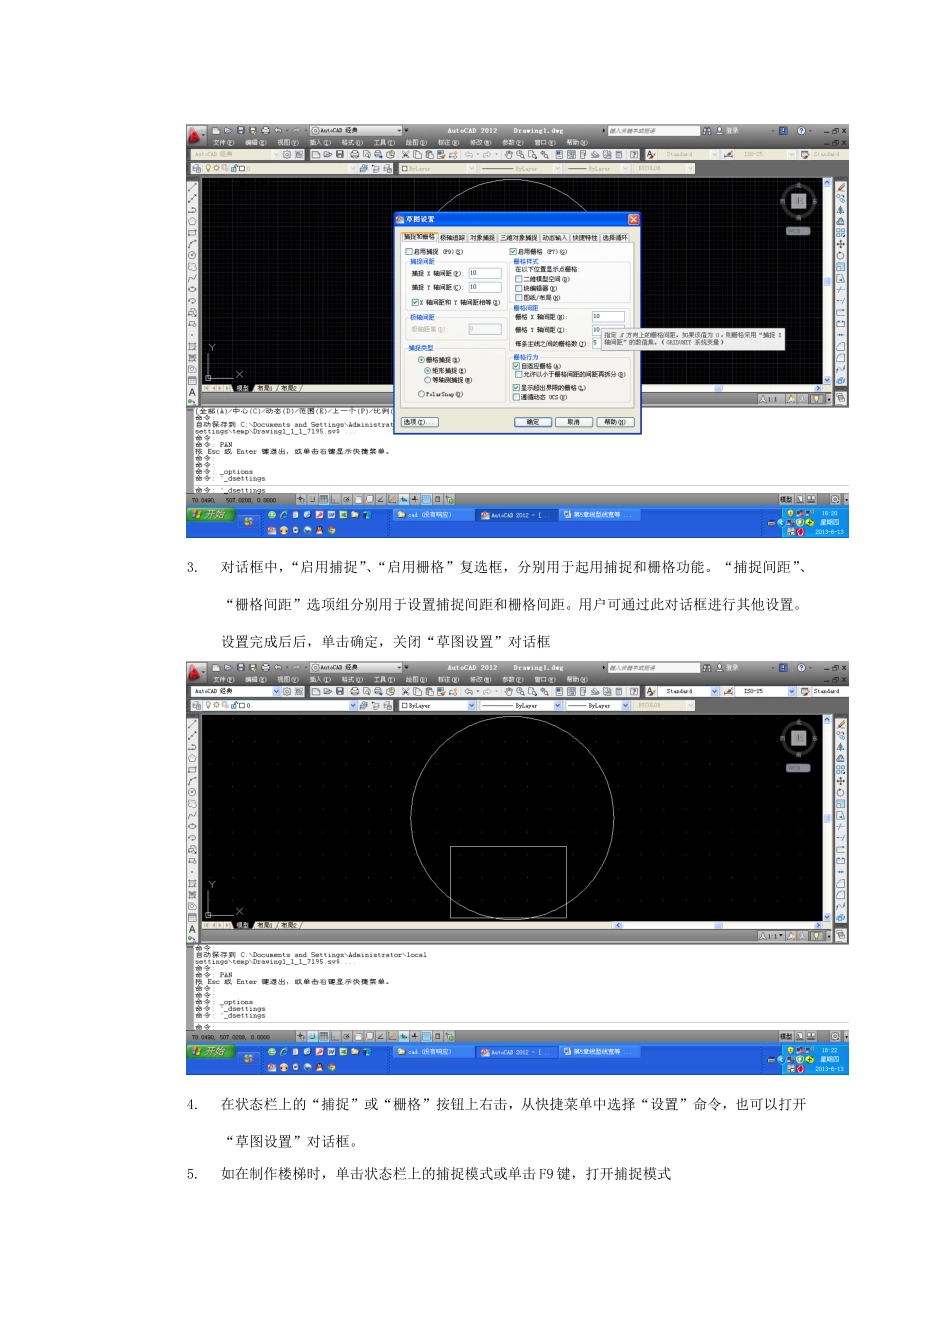
Task: Select the Rotate tool in the circle-drawing screenshot
Action: pyautogui.click(x=841, y=792)
